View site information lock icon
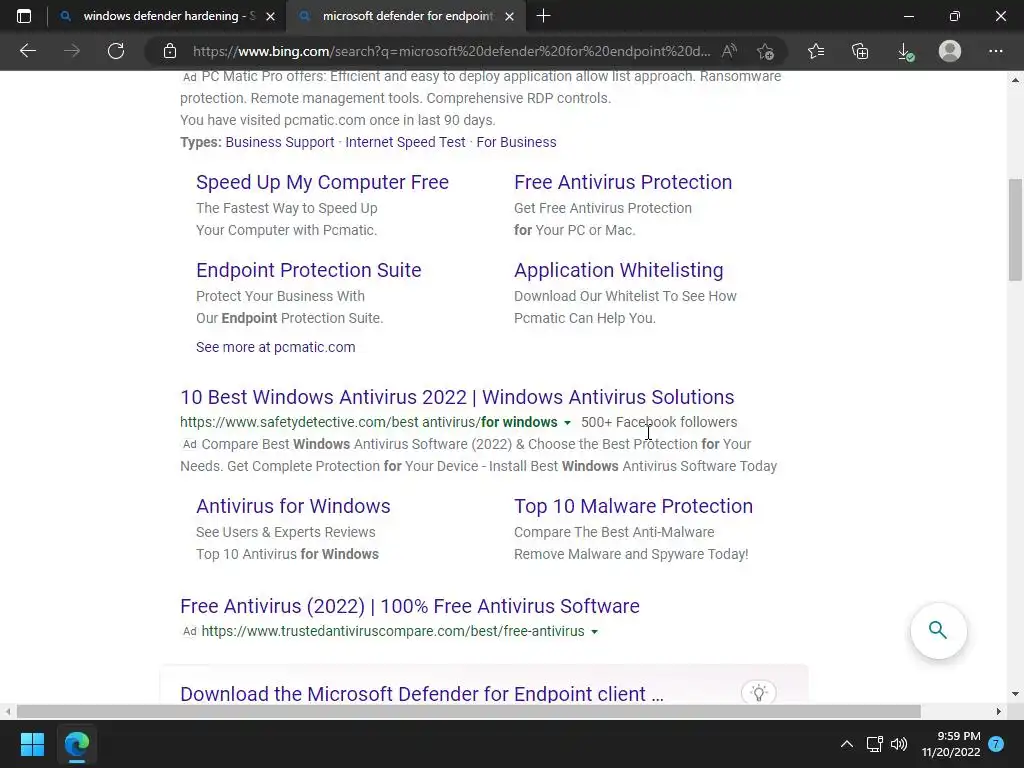Screen dimensions: 1024x768 pyautogui.click(x=170, y=51)
